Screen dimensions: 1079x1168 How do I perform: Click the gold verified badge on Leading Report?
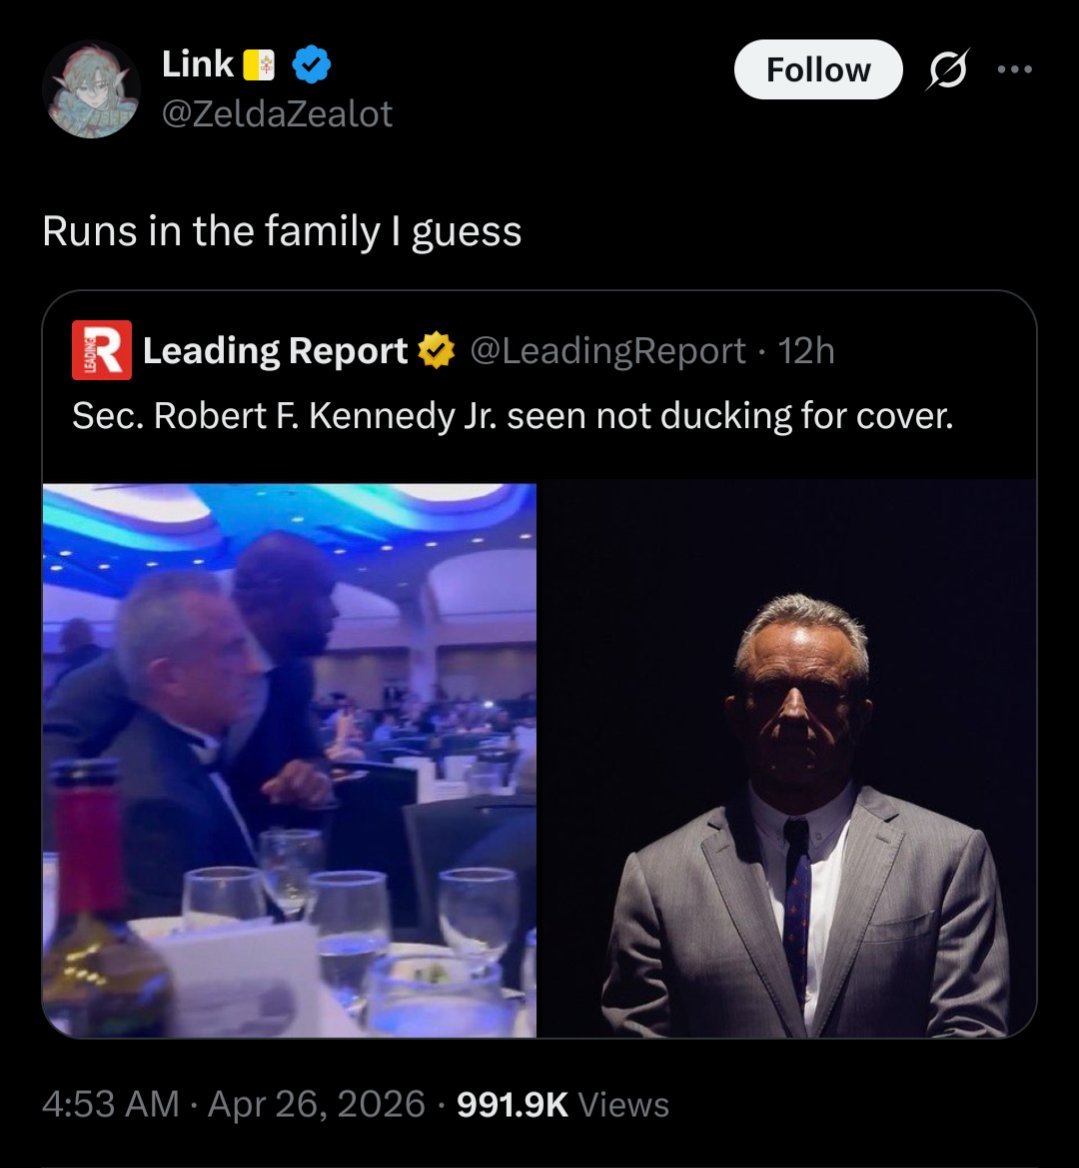pos(436,351)
